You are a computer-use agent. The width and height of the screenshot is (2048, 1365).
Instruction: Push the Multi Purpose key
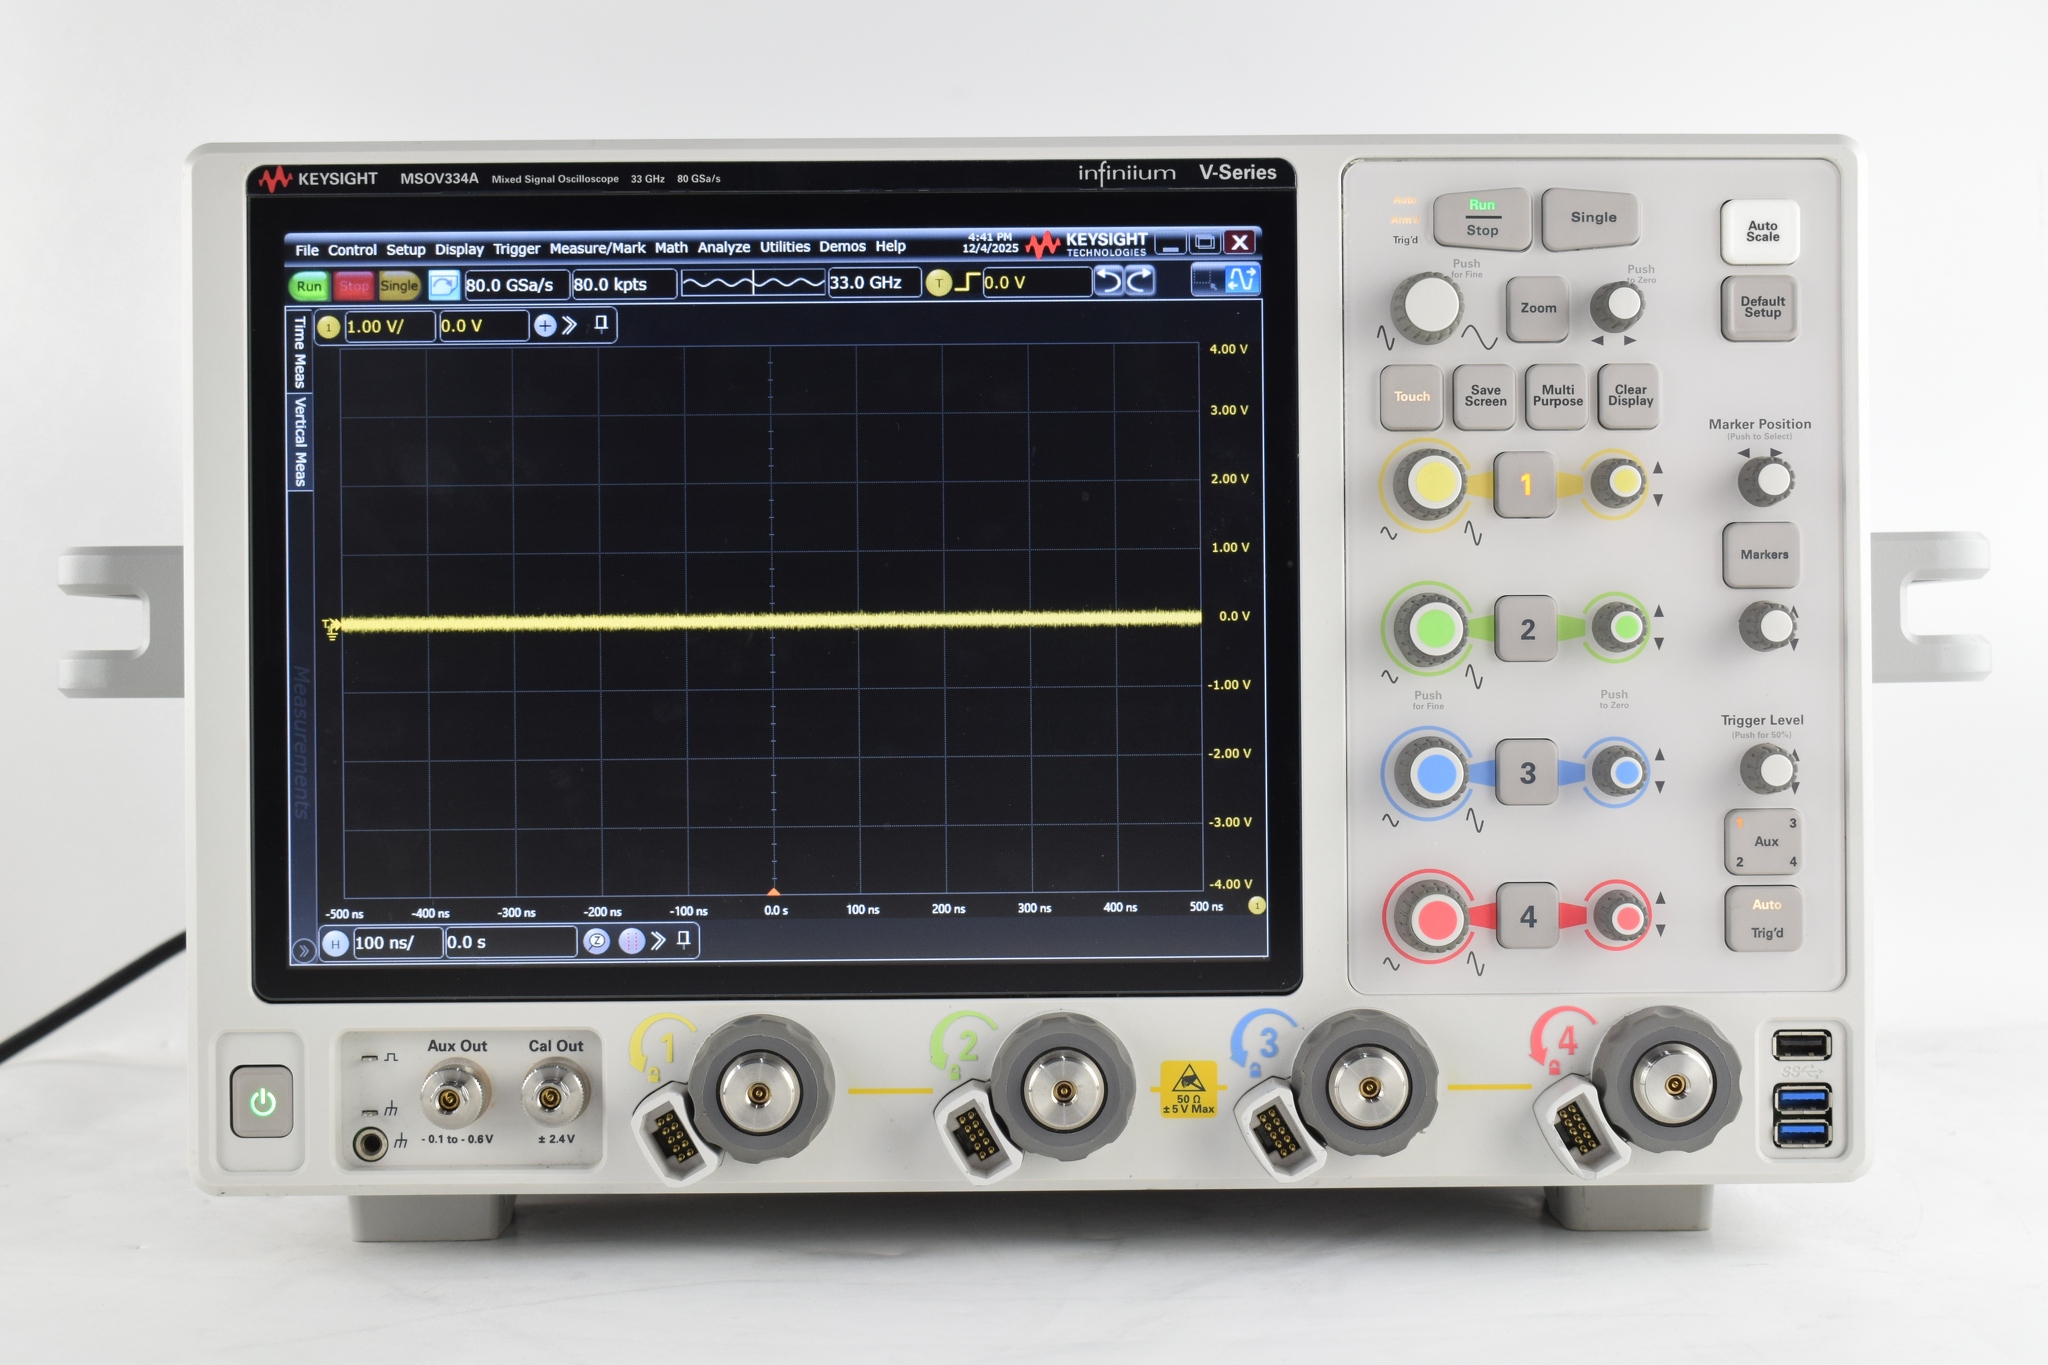1557,396
